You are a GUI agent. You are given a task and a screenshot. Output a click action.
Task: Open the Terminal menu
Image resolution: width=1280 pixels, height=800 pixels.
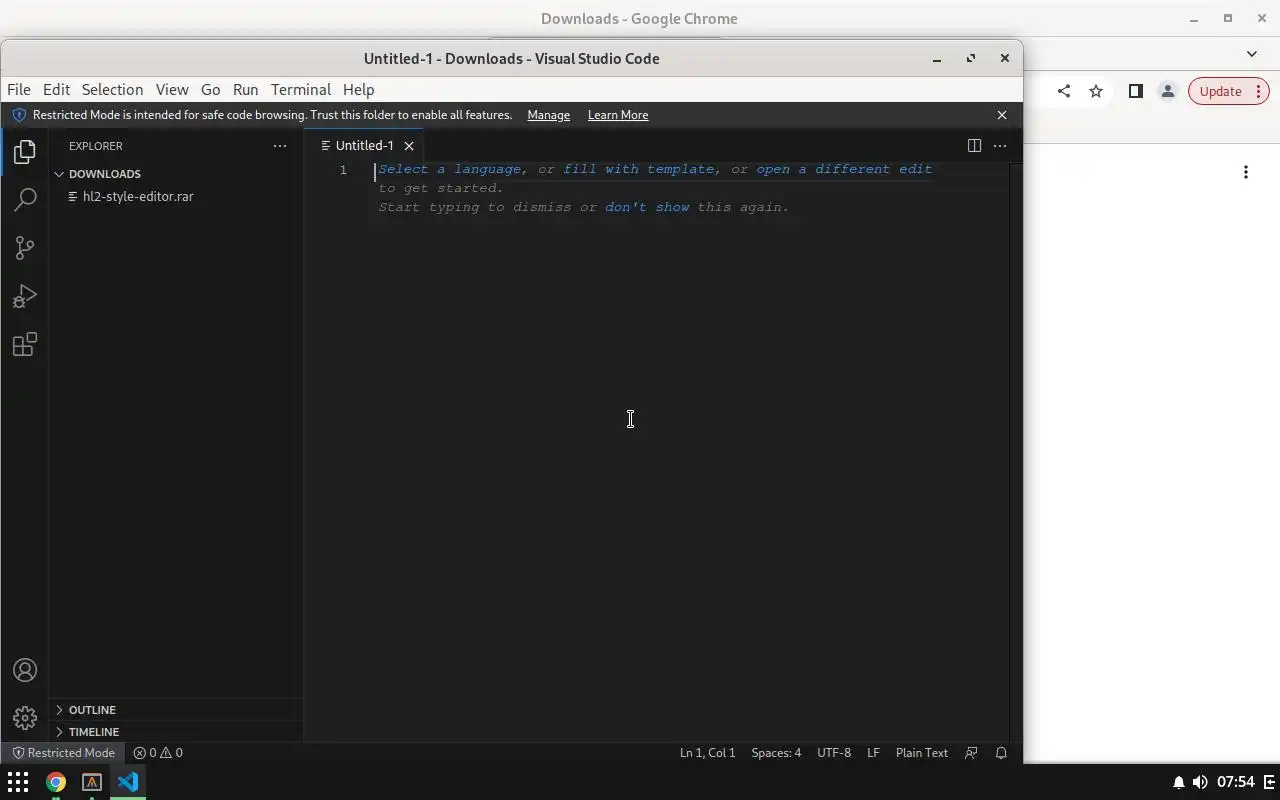tap(300, 90)
